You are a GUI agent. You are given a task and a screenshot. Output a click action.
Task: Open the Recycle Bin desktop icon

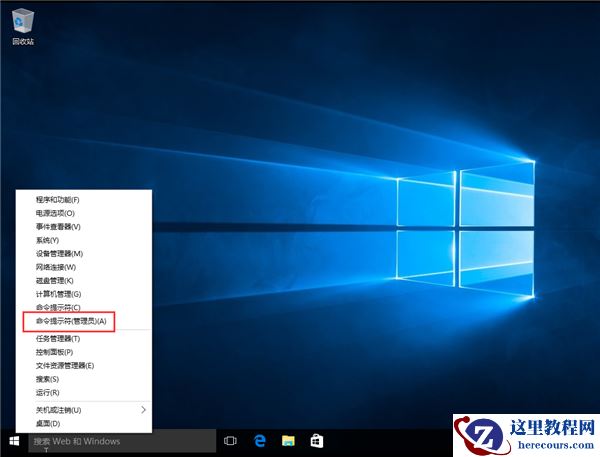pyautogui.click(x=23, y=27)
